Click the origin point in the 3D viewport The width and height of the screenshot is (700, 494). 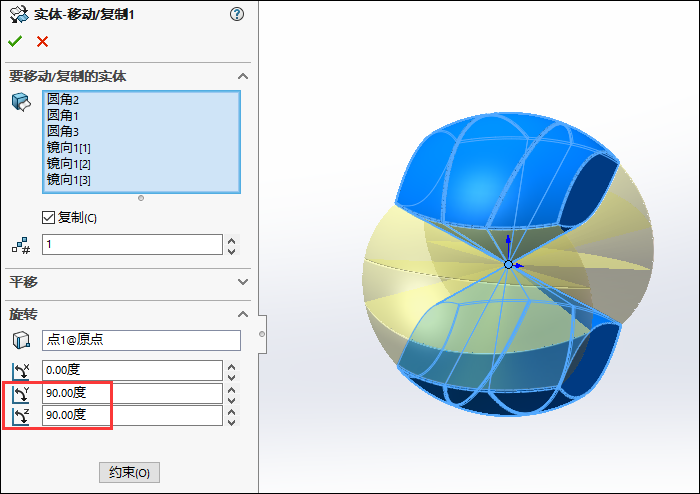(508, 265)
